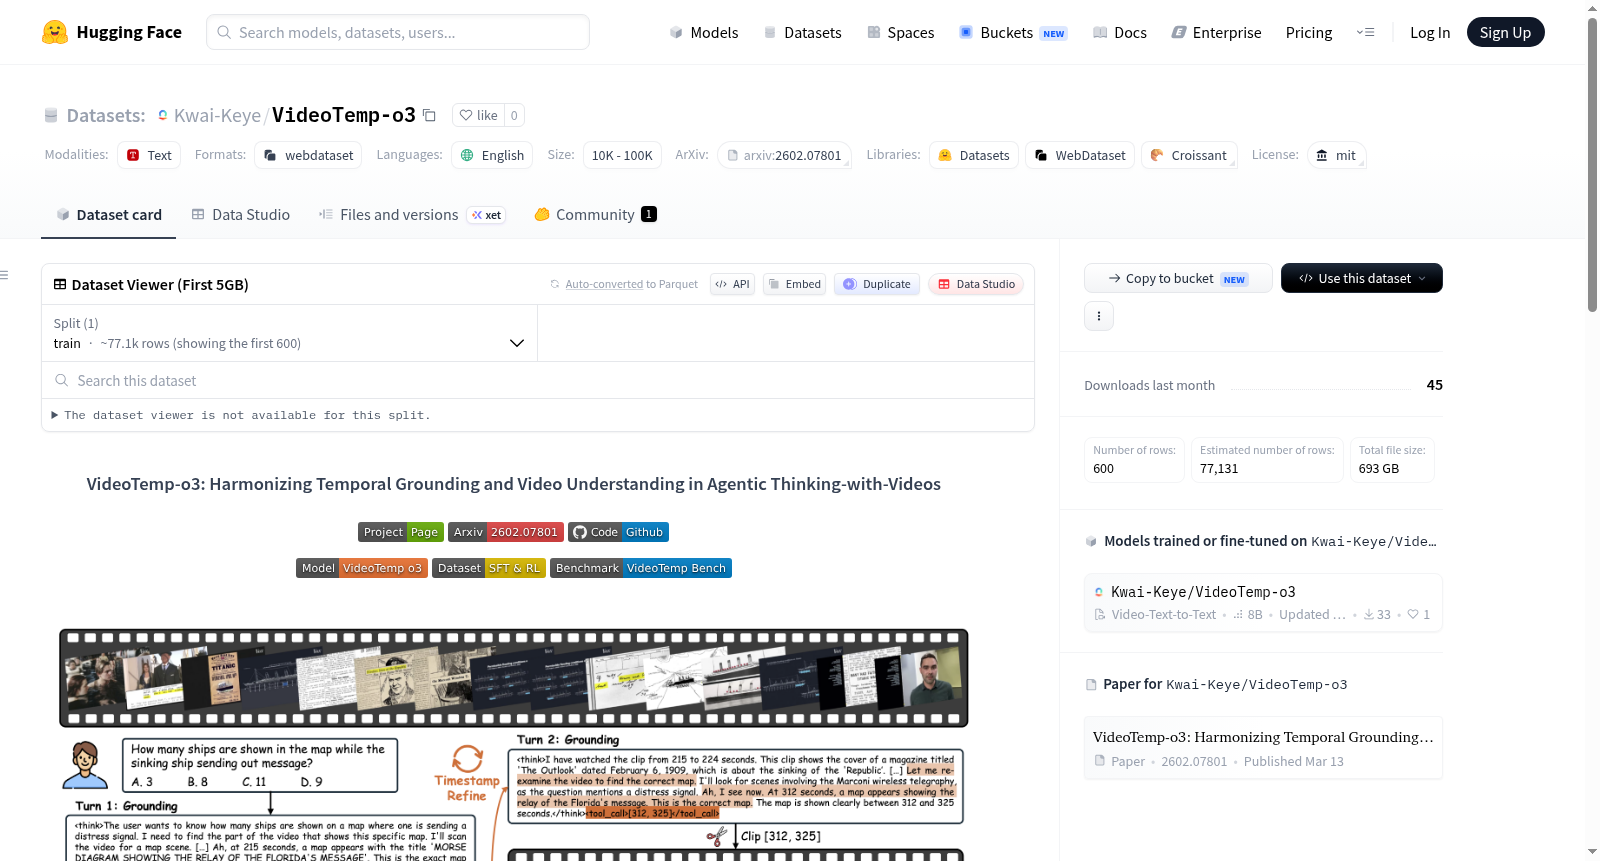Like the VideoTemp-o3 dataset
The image size is (1600, 861).
pos(478,115)
